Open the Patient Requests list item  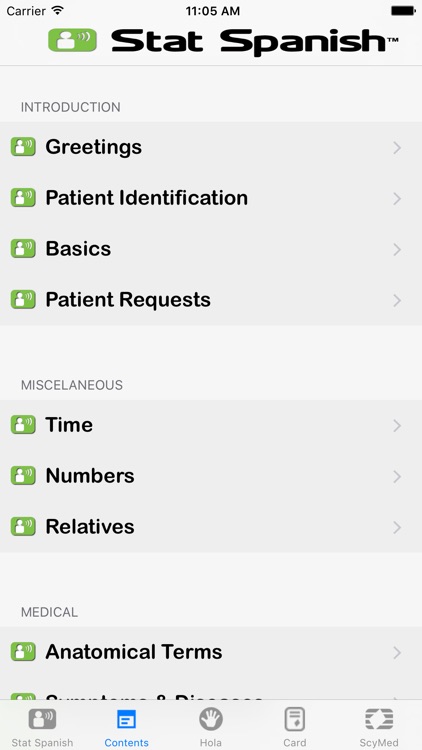click(211, 300)
